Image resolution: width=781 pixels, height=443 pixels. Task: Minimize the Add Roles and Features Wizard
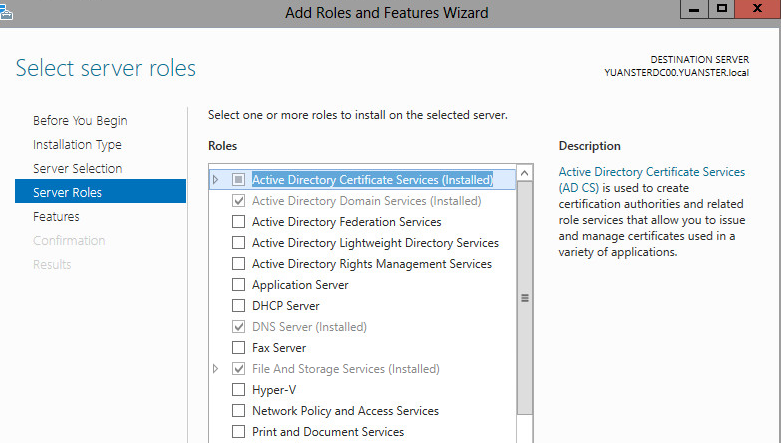(x=694, y=9)
